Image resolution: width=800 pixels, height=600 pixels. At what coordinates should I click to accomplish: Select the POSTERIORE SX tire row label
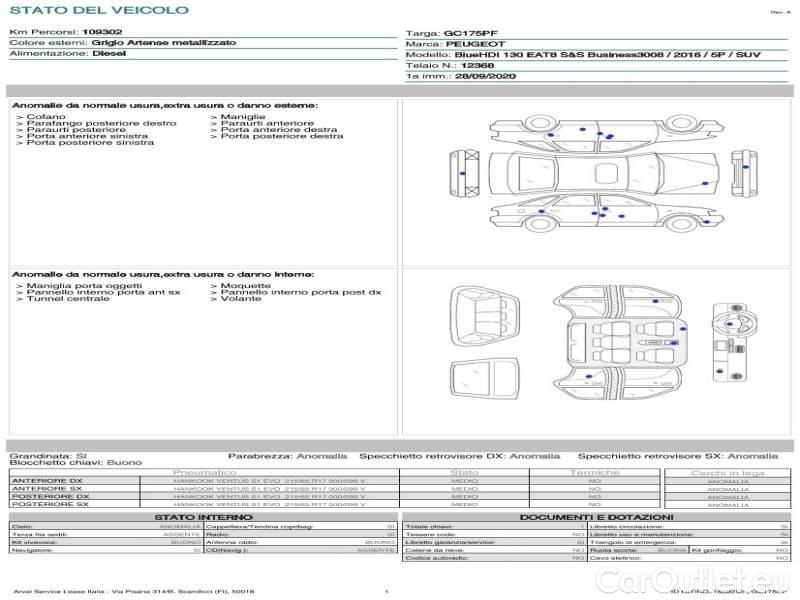tap(50, 505)
